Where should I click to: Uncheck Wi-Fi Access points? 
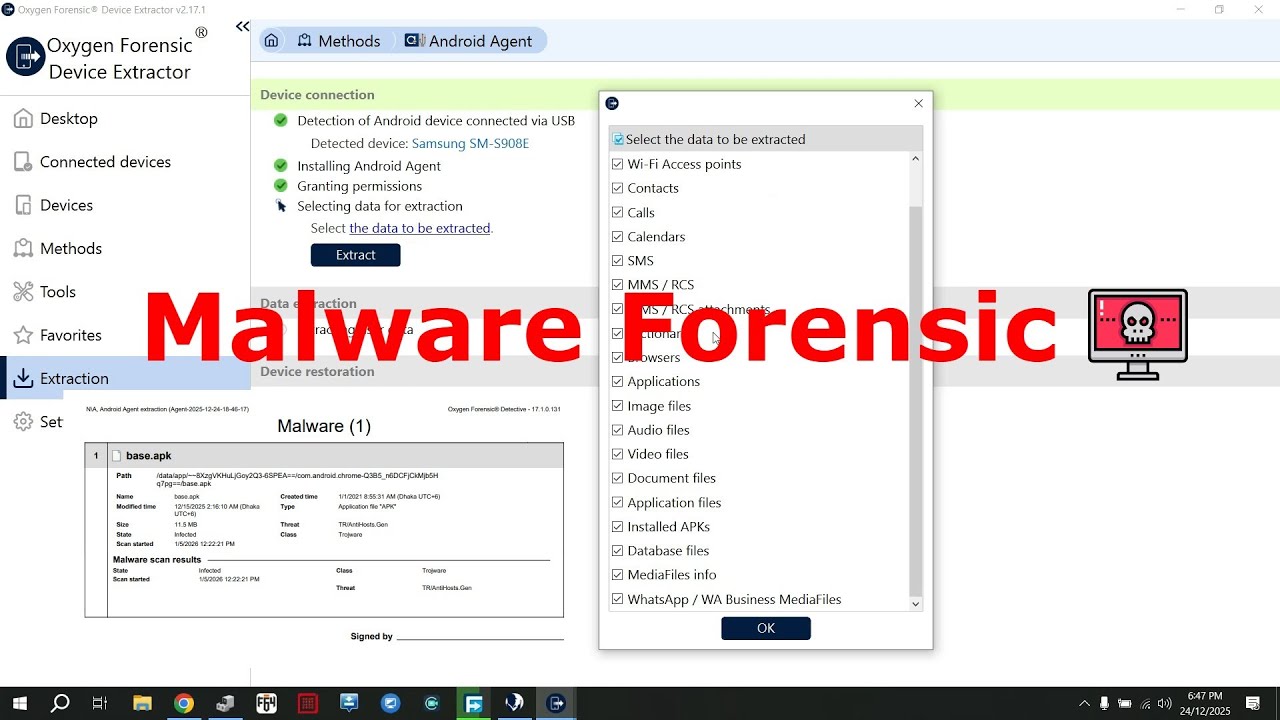click(618, 164)
